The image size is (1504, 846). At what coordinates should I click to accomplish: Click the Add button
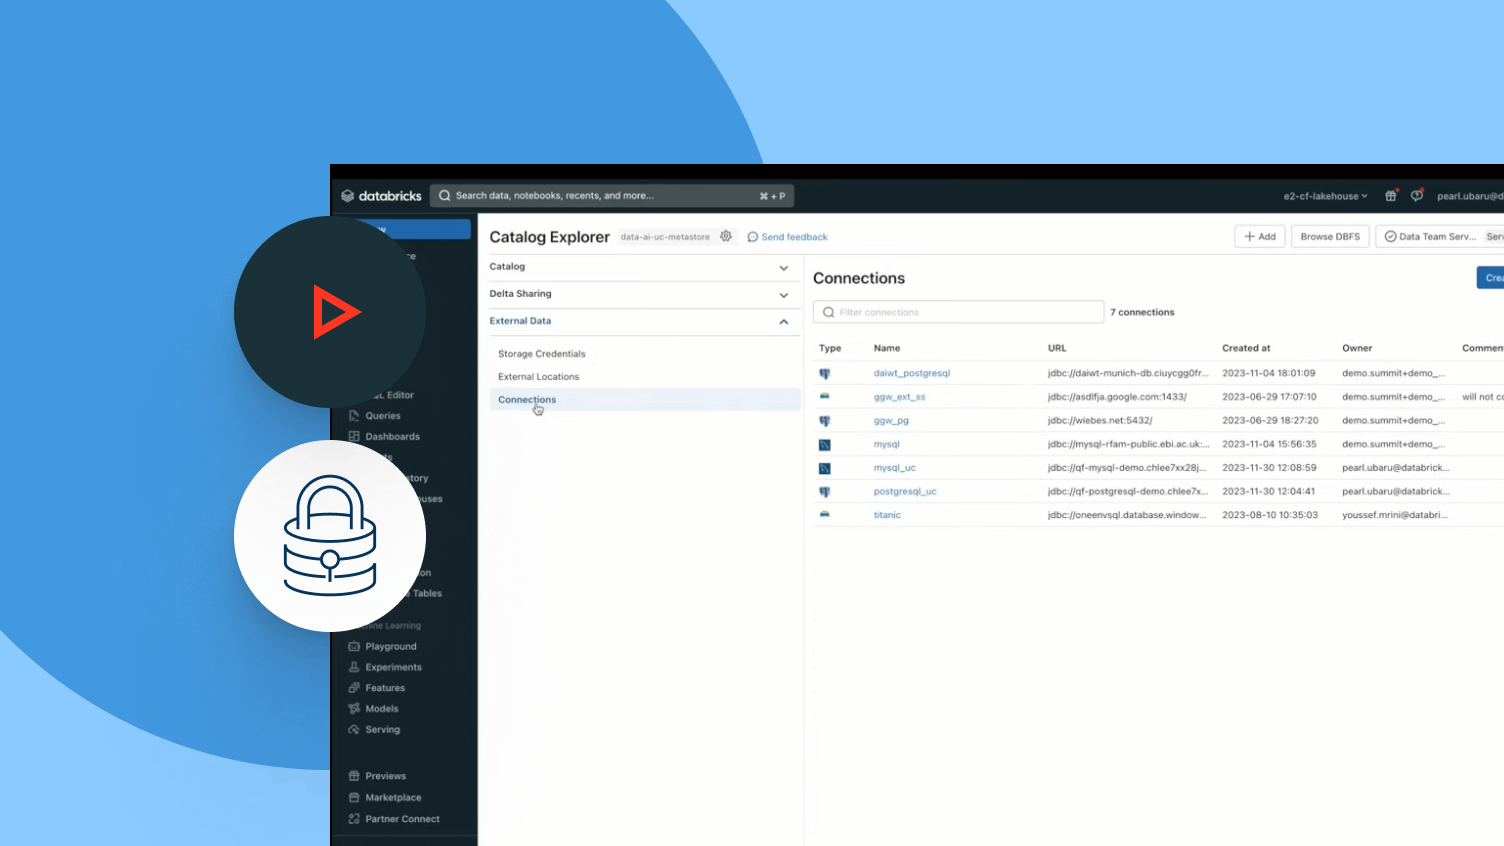(x=1259, y=237)
